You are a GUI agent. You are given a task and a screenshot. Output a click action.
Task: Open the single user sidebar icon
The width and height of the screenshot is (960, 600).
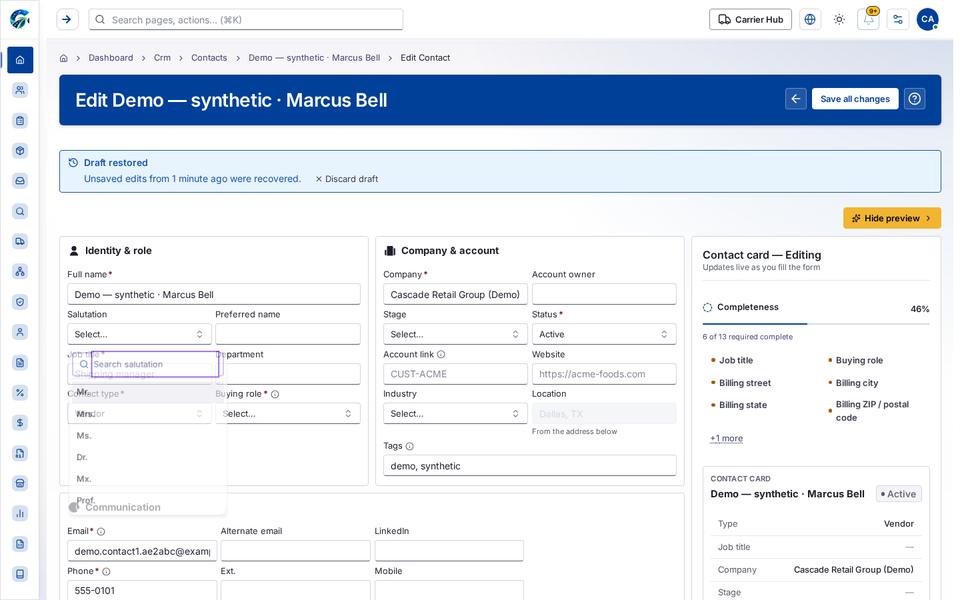20,332
